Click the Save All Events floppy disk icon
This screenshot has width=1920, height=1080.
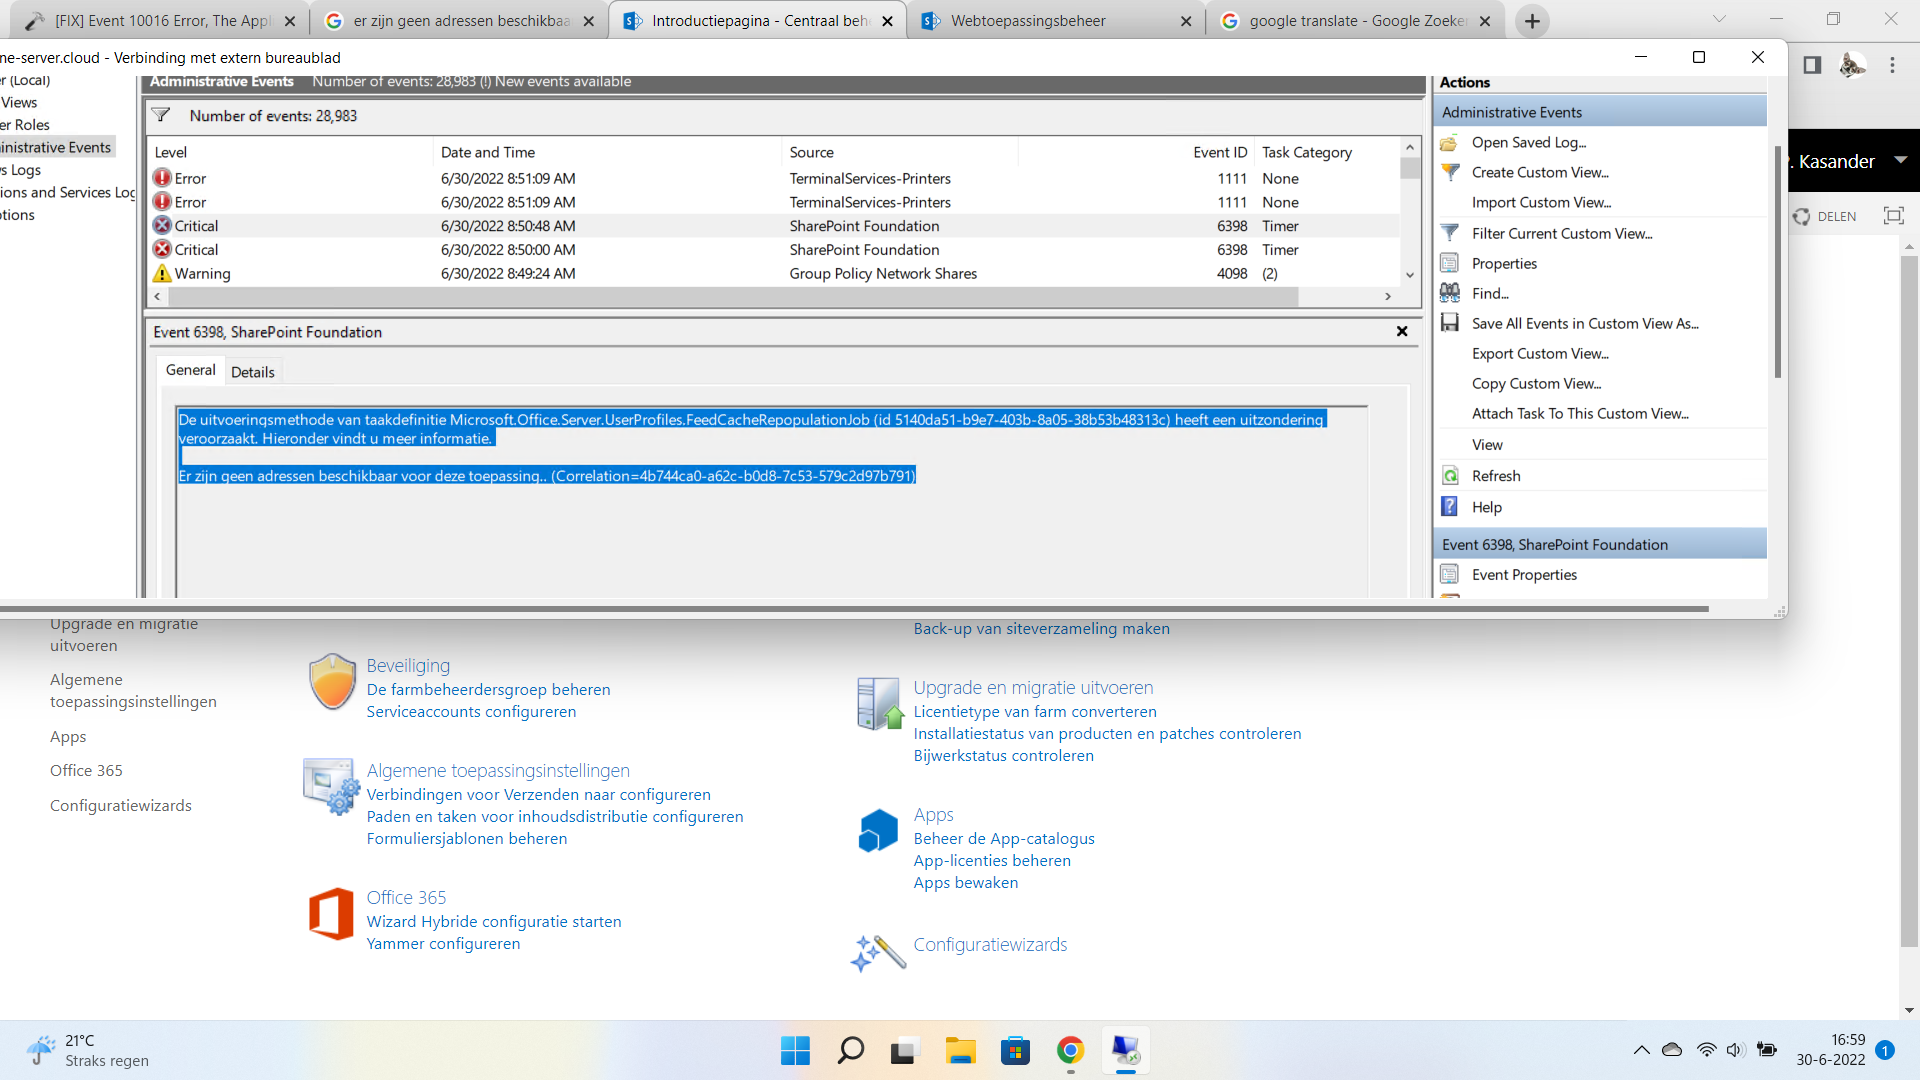1450,323
